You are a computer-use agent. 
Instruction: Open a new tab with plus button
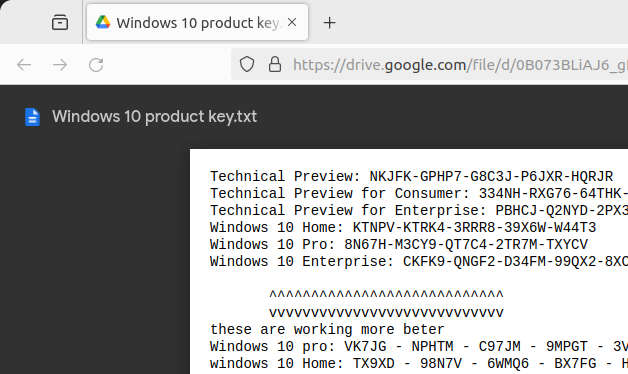tap(329, 23)
